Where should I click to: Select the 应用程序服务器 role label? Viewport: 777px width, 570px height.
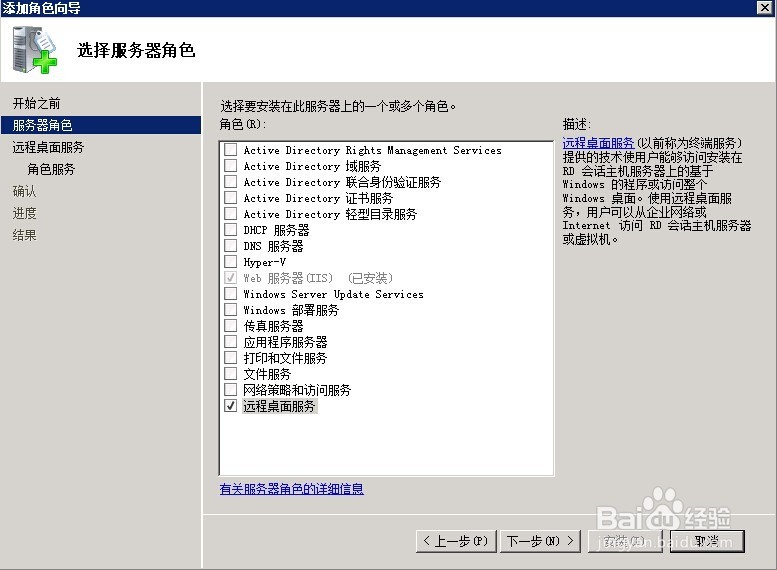(x=285, y=342)
